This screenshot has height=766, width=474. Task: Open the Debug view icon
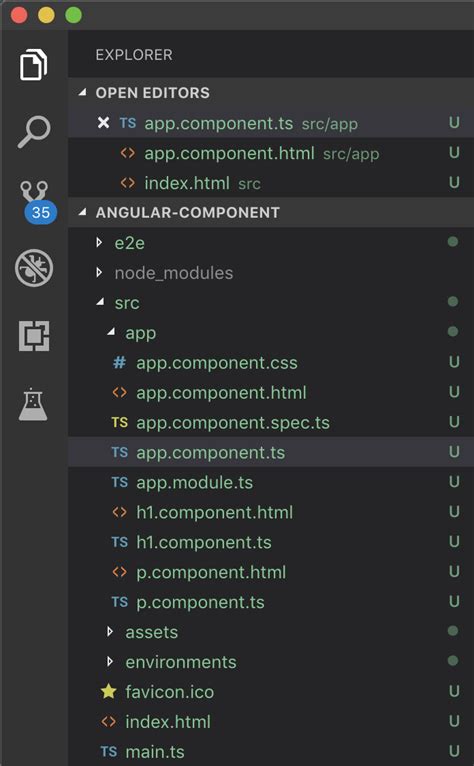pyautogui.click(x=34, y=268)
